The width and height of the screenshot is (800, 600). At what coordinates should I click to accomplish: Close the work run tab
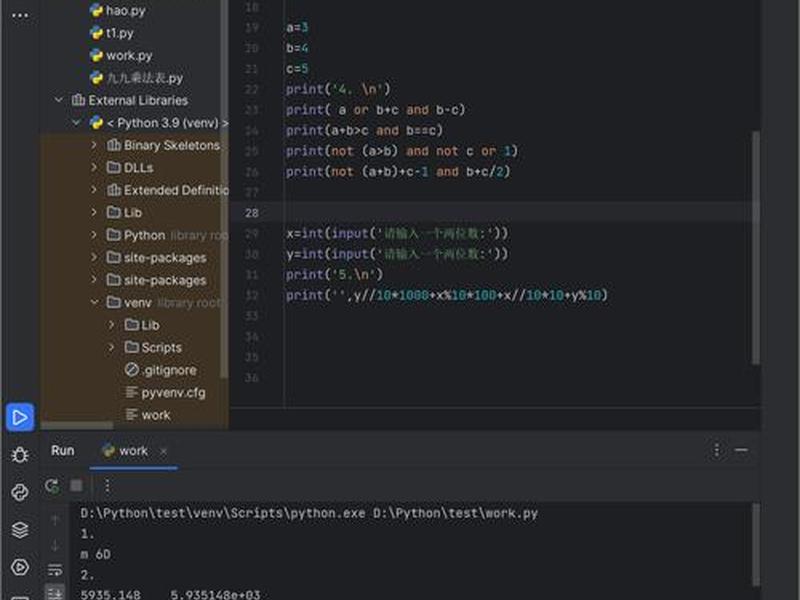click(163, 452)
